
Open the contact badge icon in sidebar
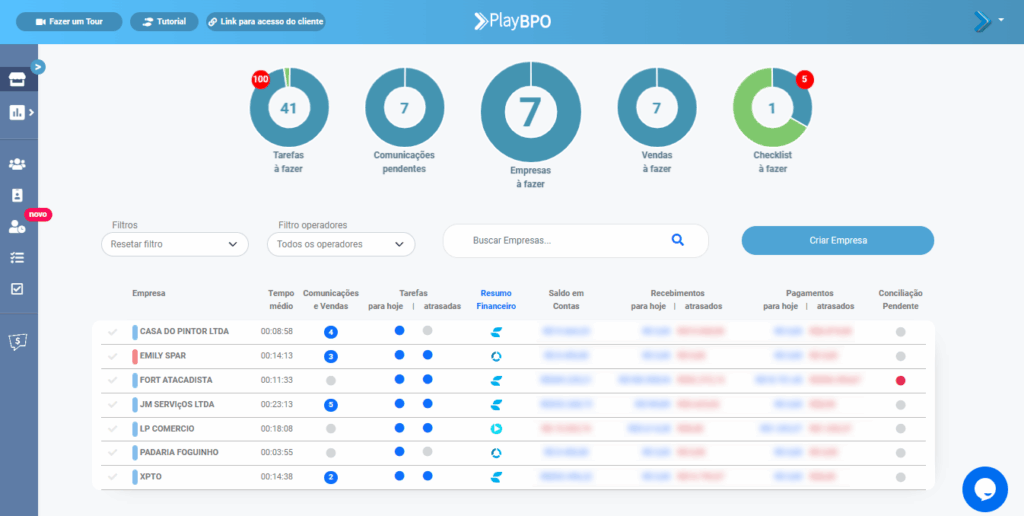pyautogui.click(x=17, y=195)
